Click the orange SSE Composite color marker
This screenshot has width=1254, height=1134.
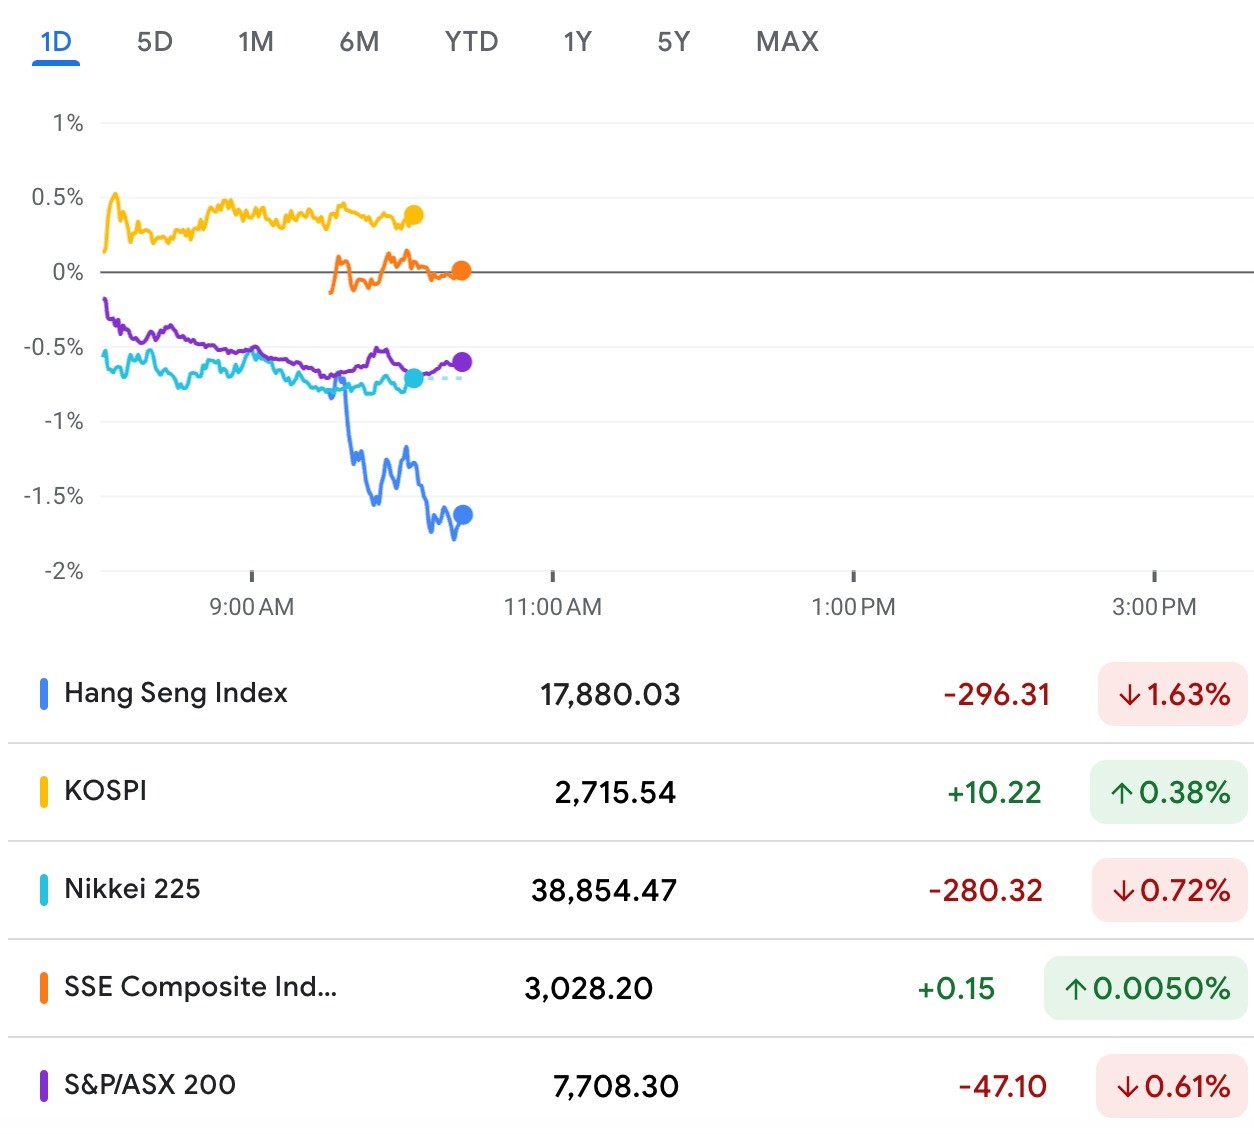point(44,988)
